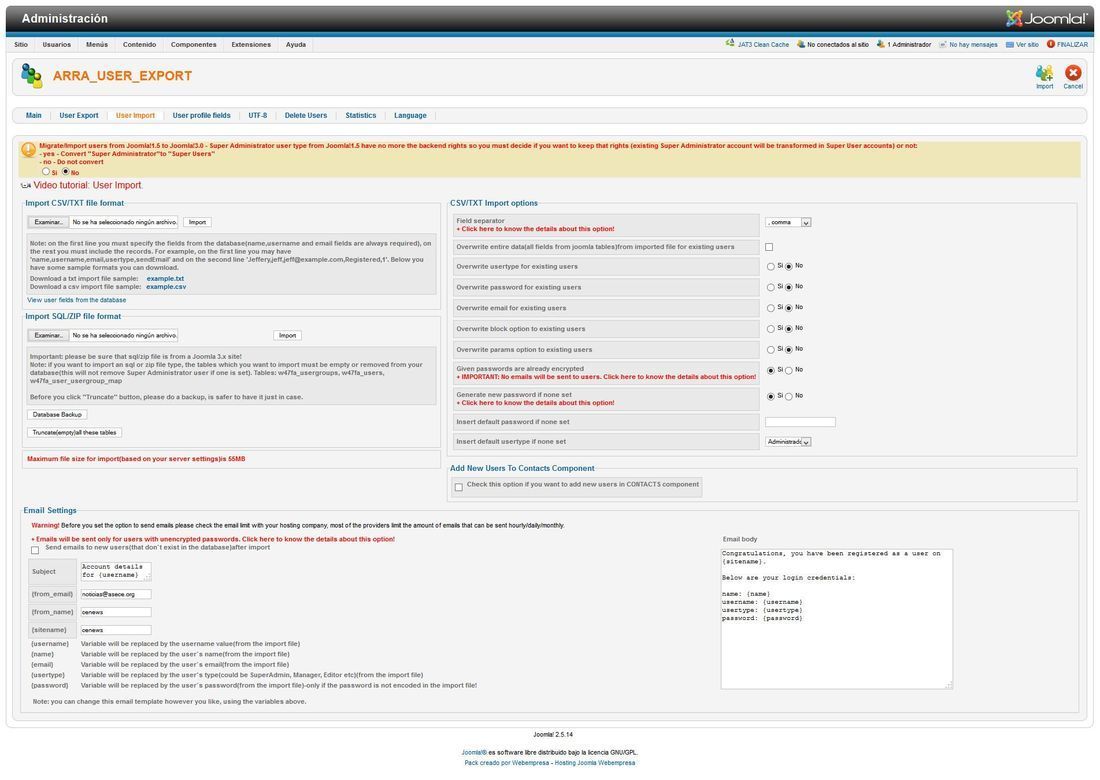Switch to the Statistics tab
The width and height of the screenshot is (1100, 780).
click(361, 115)
